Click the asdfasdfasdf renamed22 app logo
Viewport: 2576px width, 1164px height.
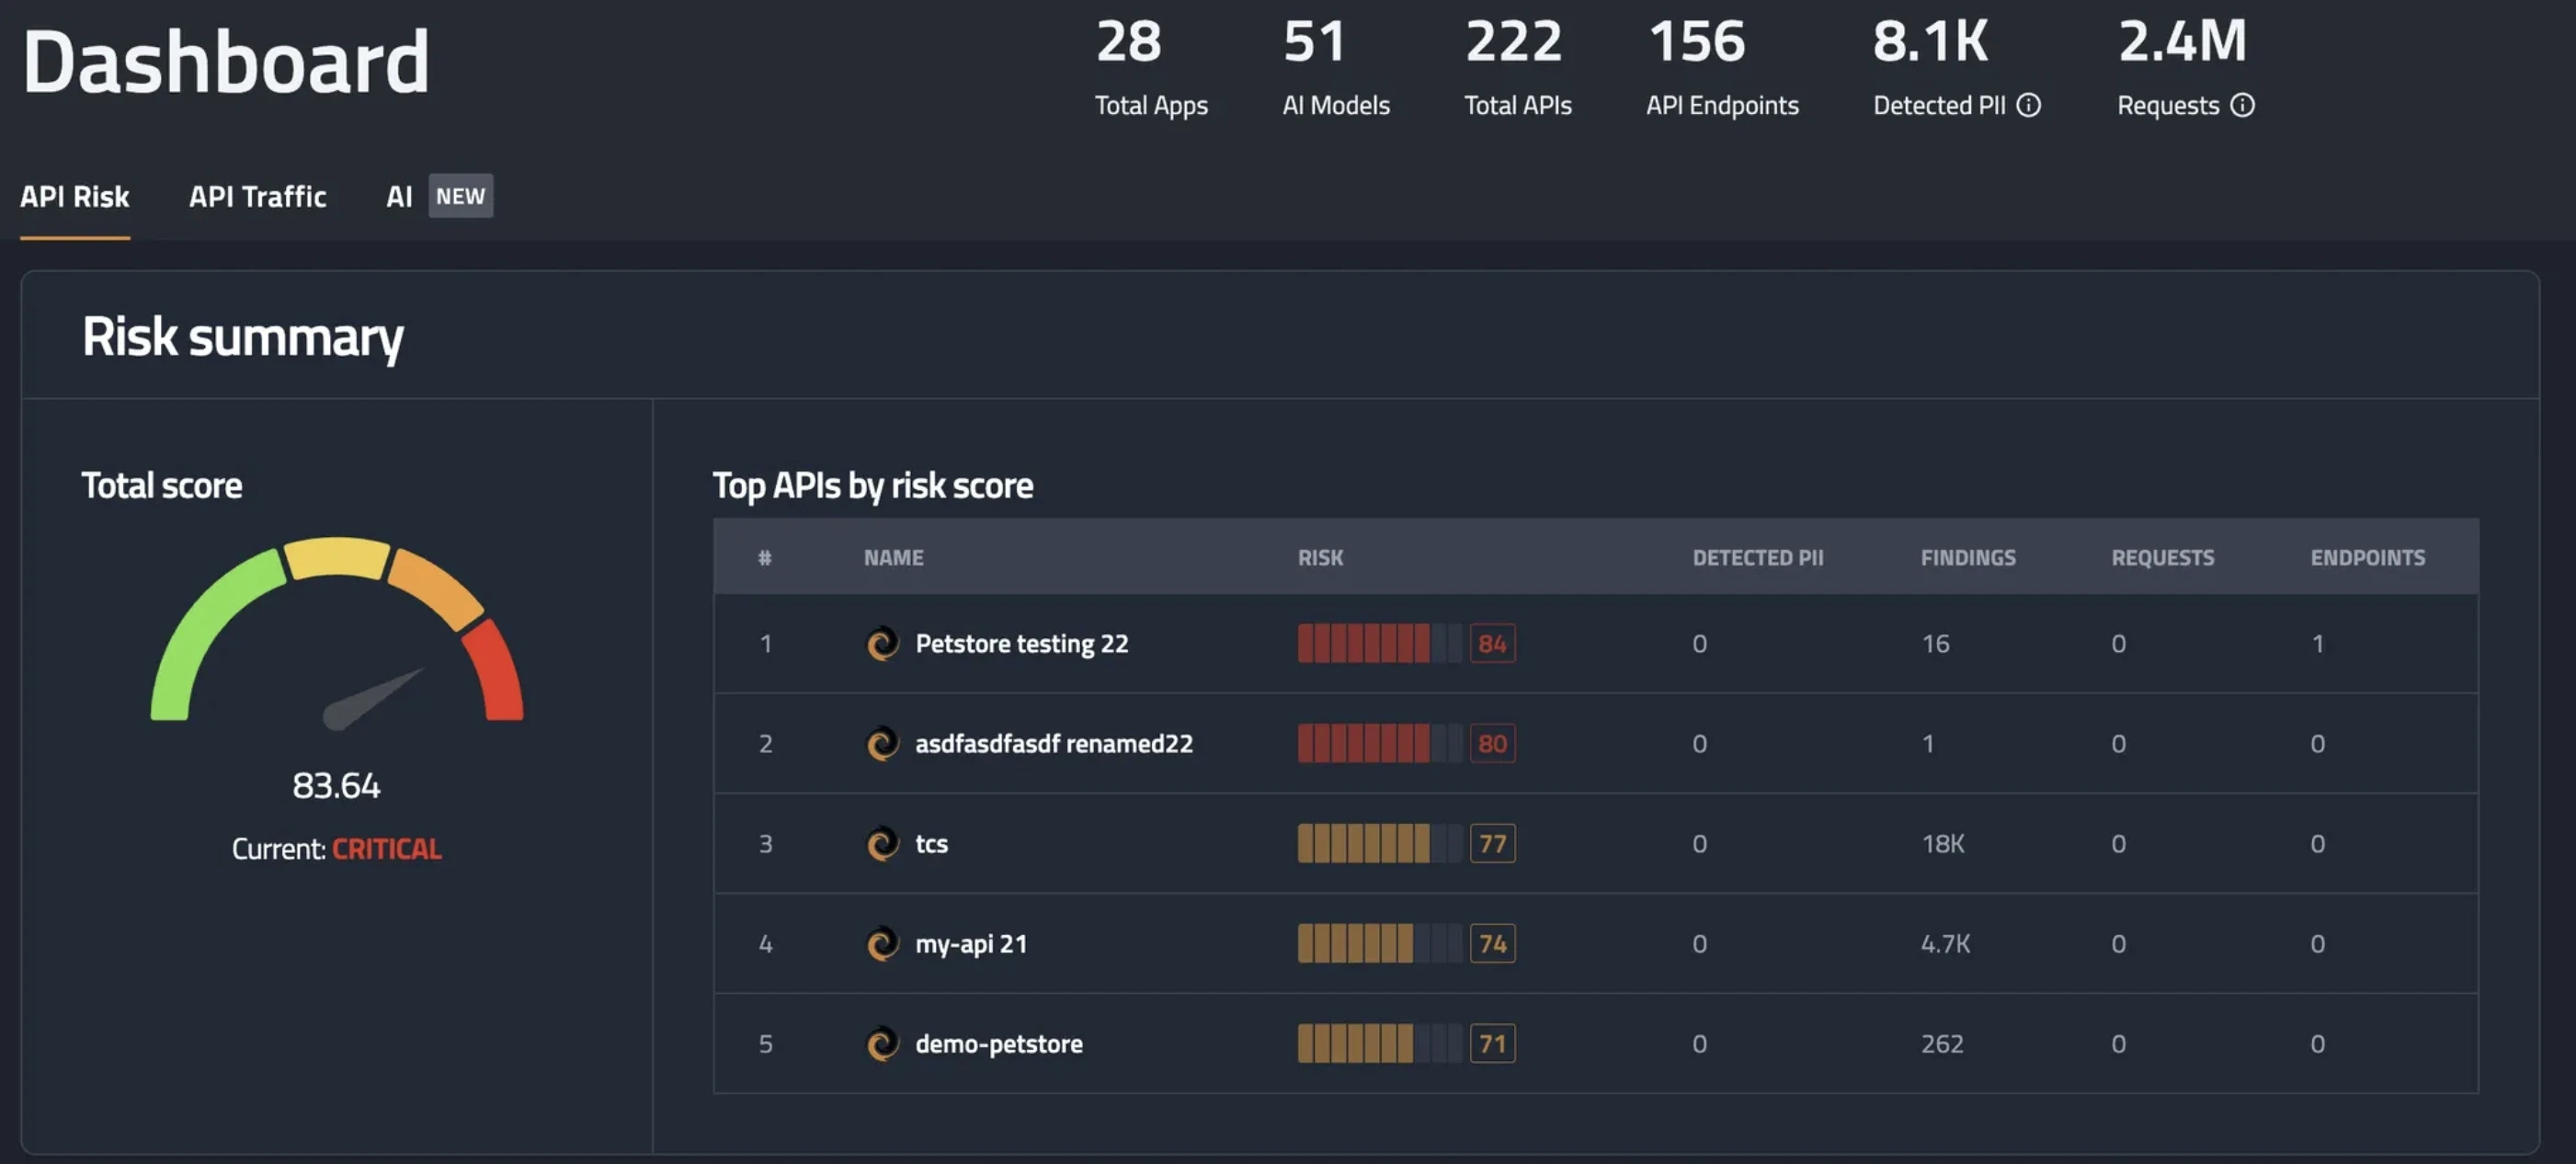pyautogui.click(x=884, y=743)
